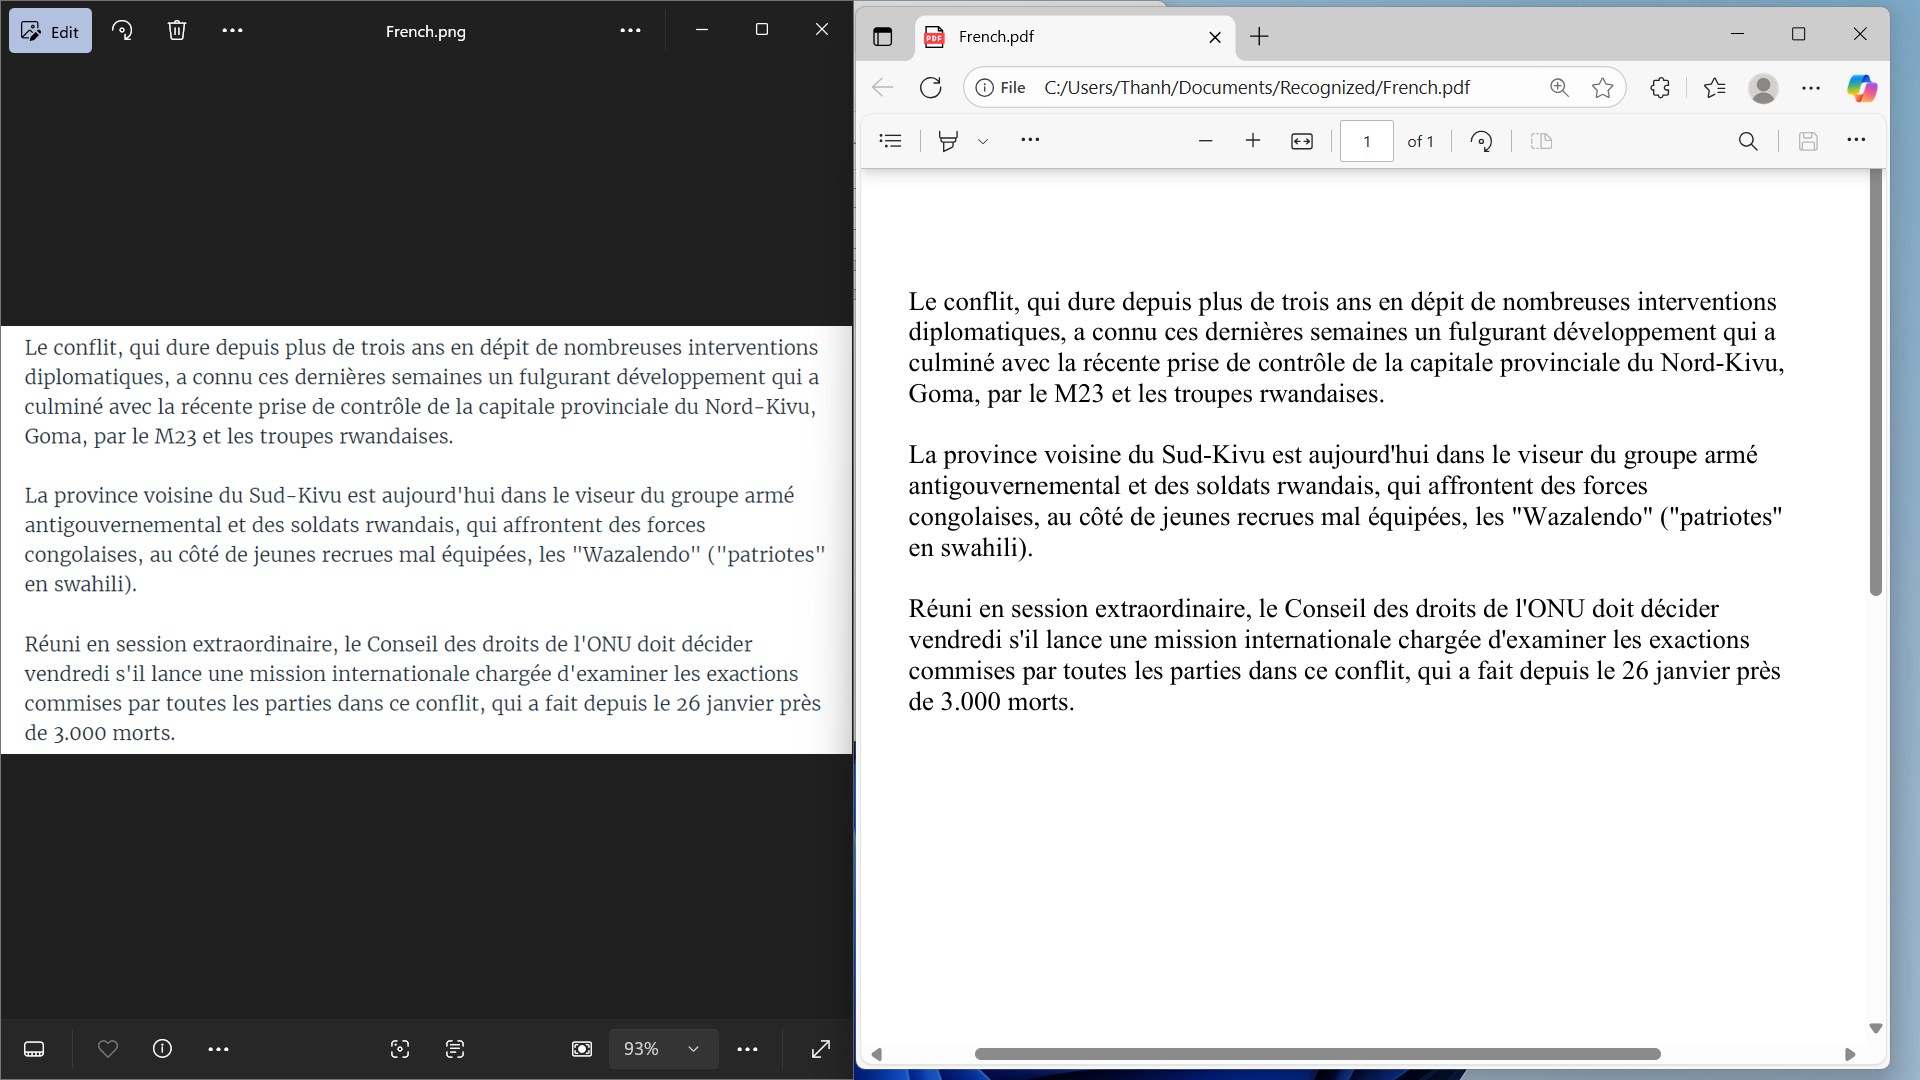Show file info panel in Photos

(162, 1049)
